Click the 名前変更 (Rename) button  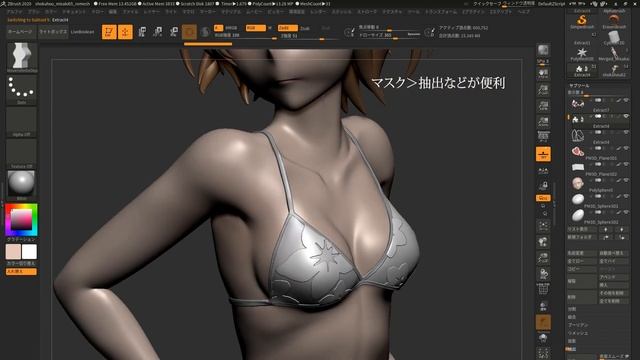(582, 253)
